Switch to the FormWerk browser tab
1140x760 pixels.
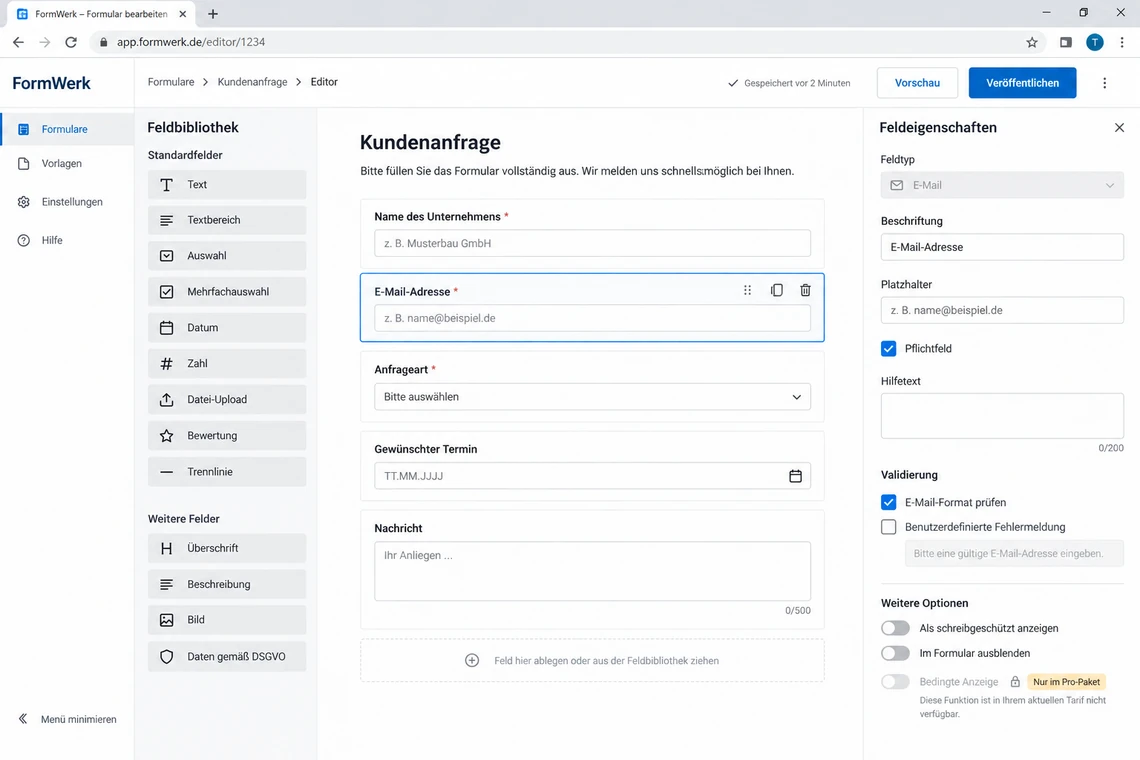[100, 14]
